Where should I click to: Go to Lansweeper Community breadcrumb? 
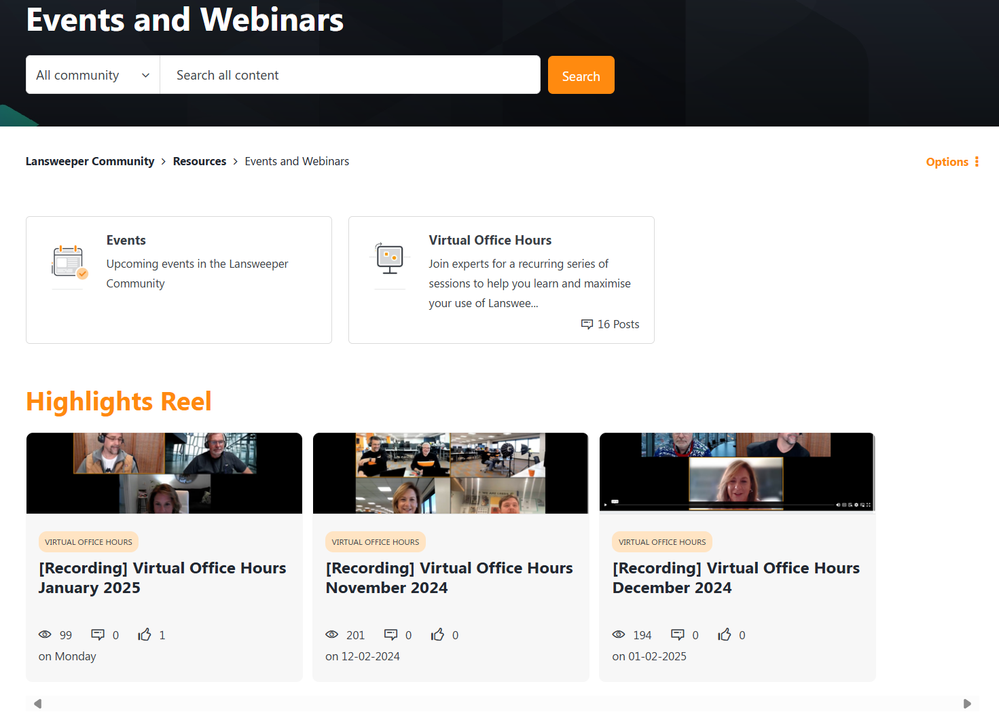pos(90,161)
